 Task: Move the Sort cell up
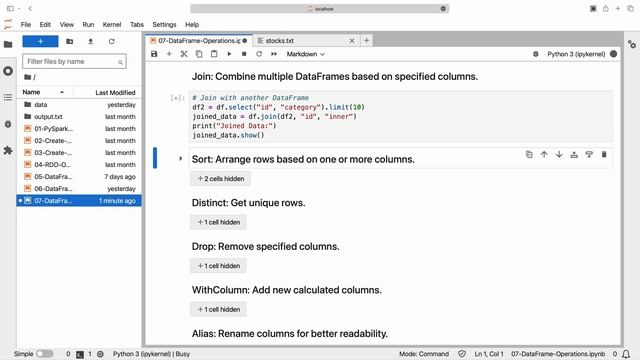pos(544,154)
